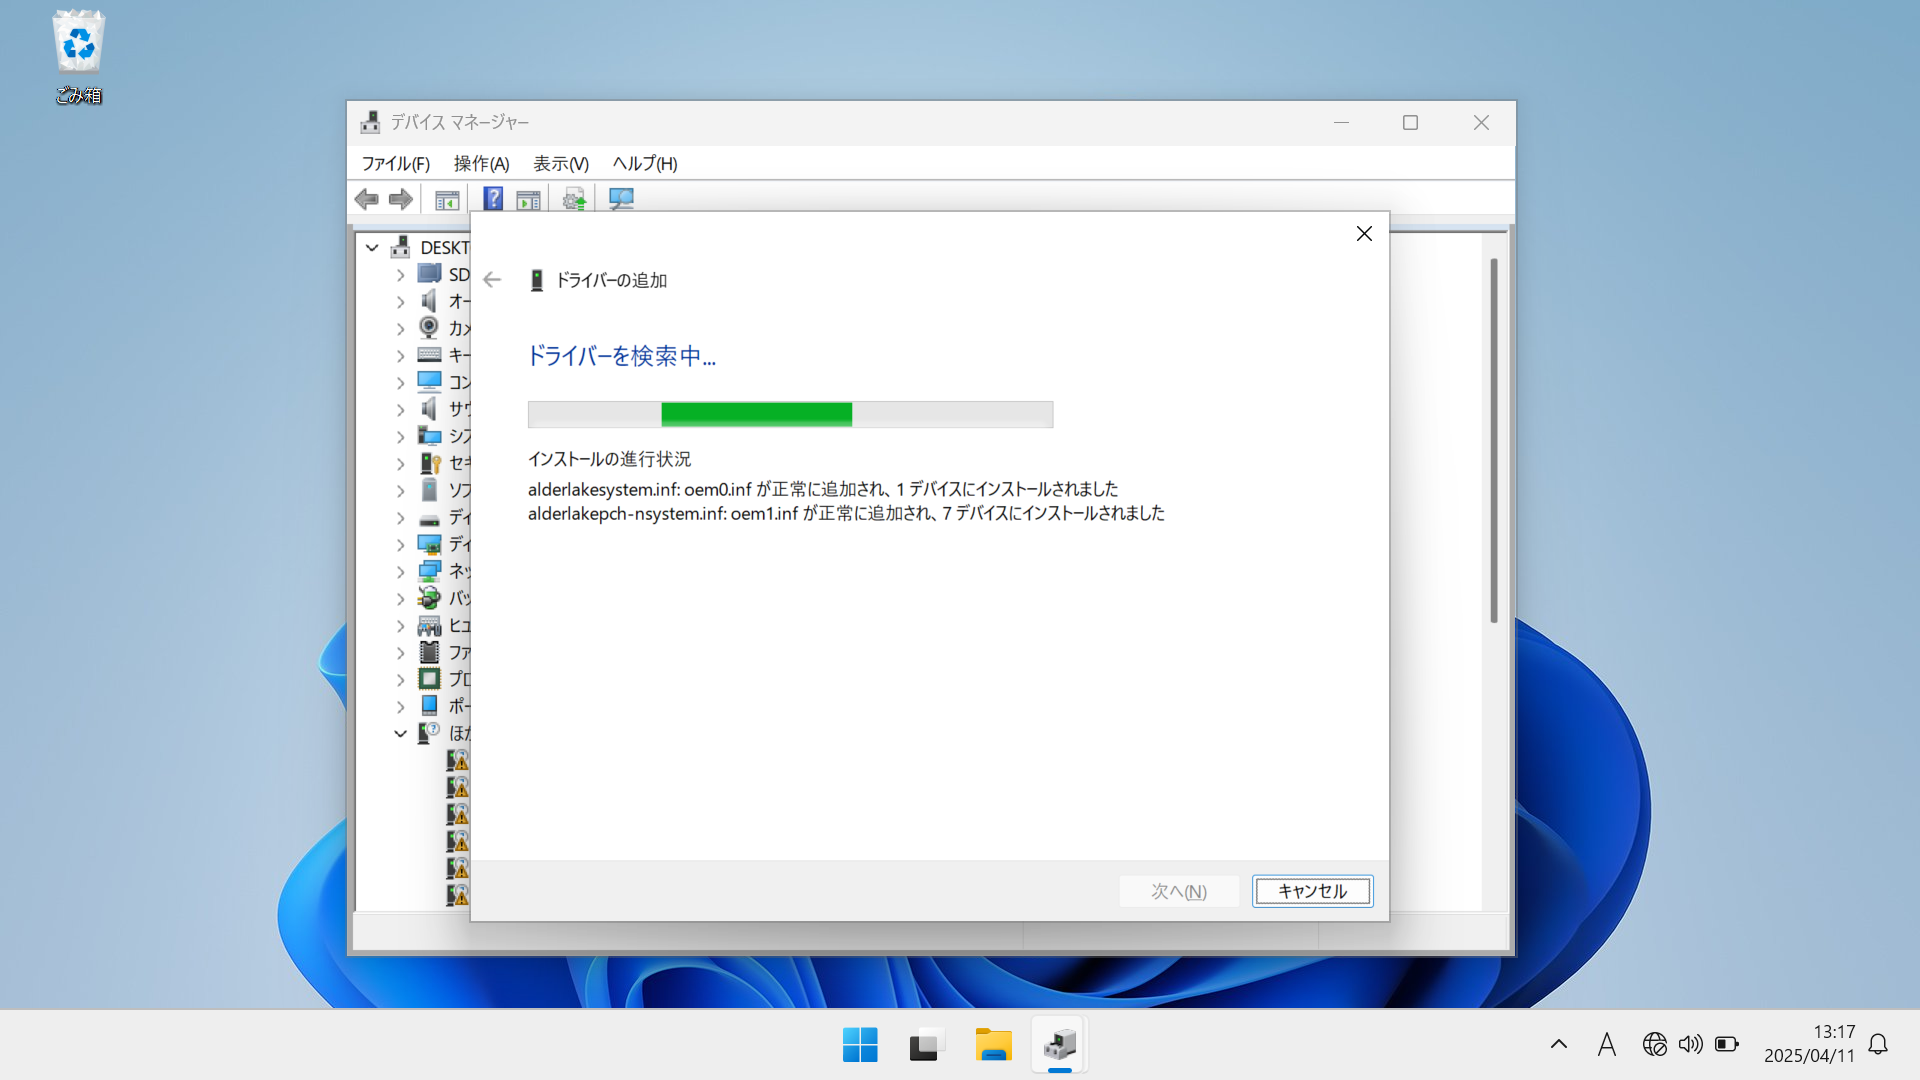Open the 表示(V) menu
The image size is (1920, 1080).
[560, 163]
